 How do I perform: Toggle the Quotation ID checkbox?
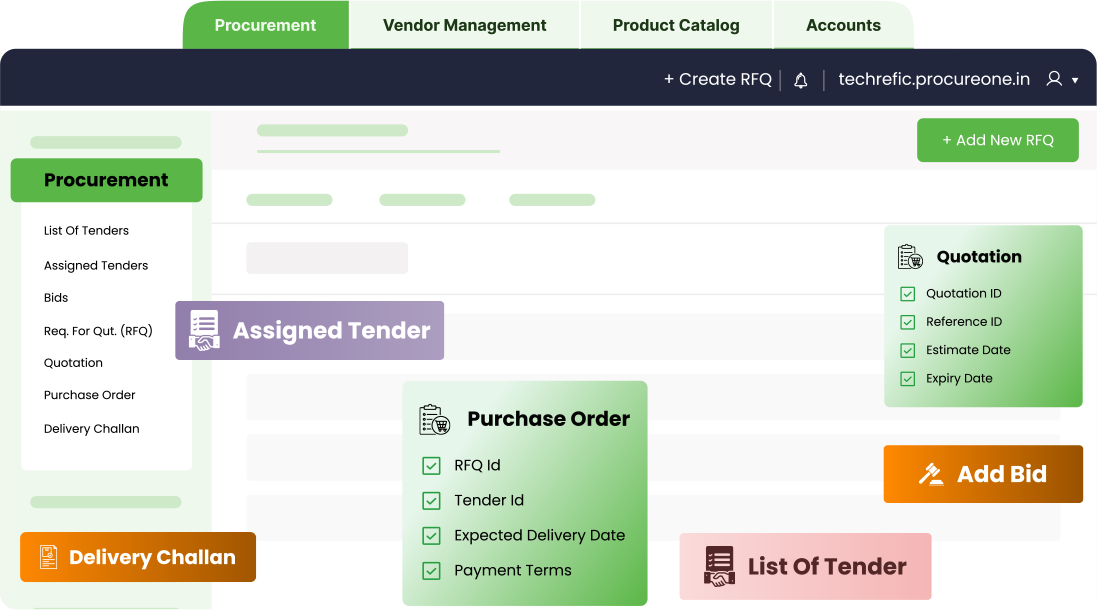tap(908, 294)
